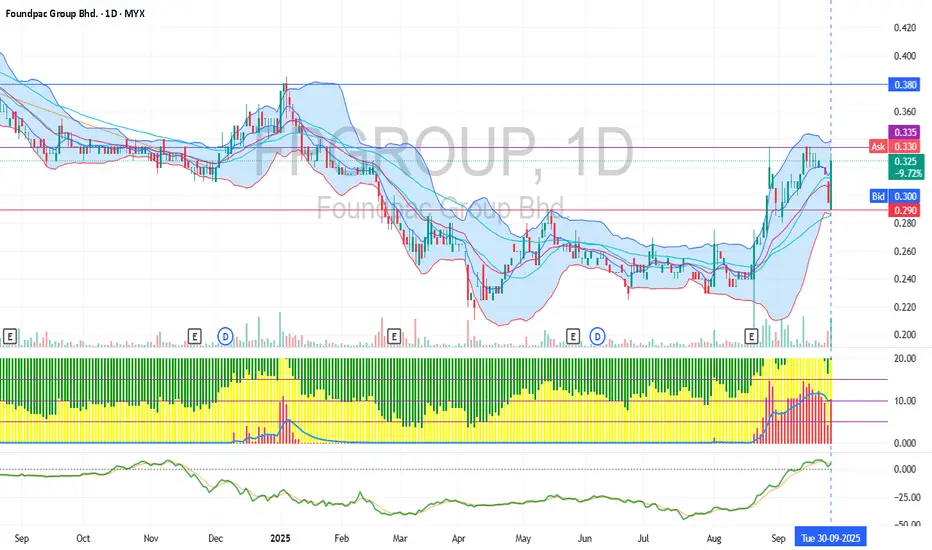Select the purple 0.335 price level label
The image size is (932, 550).
click(x=904, y=132)
